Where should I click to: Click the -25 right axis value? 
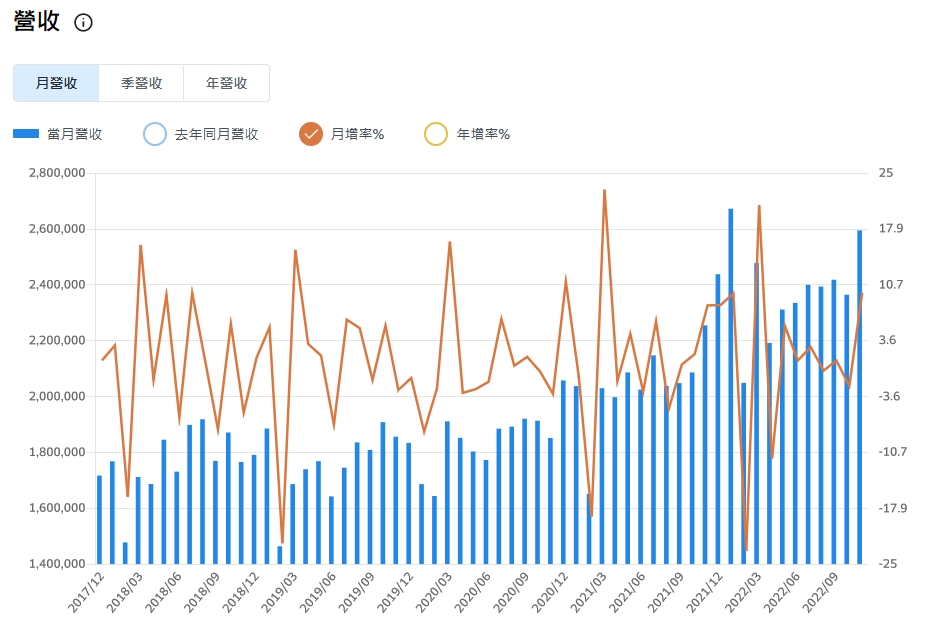click(x=888, y=564)
